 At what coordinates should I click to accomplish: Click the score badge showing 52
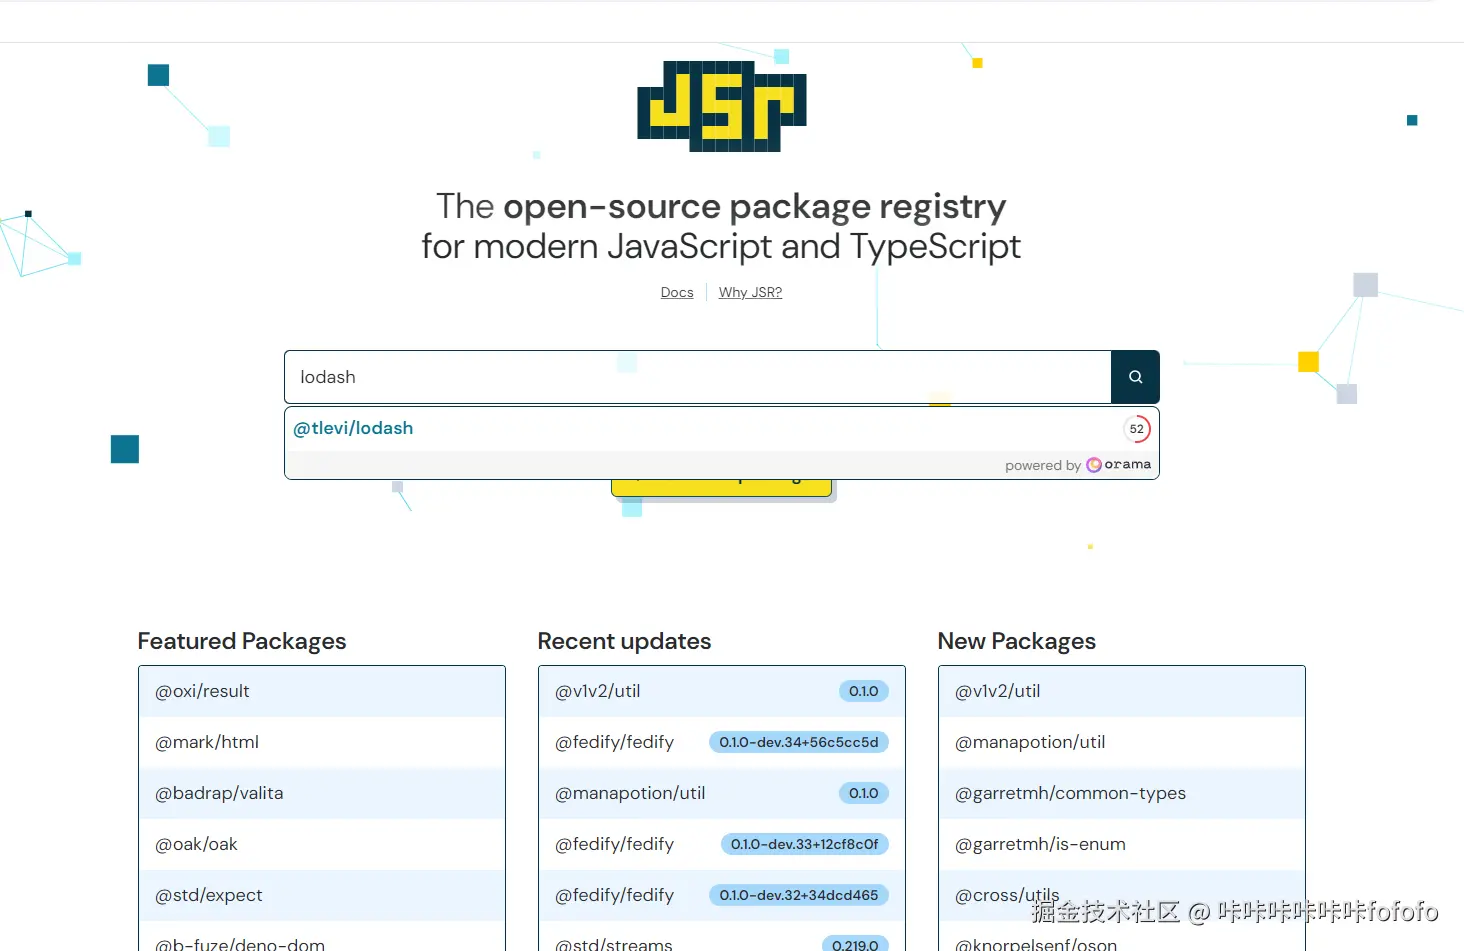1137,429
